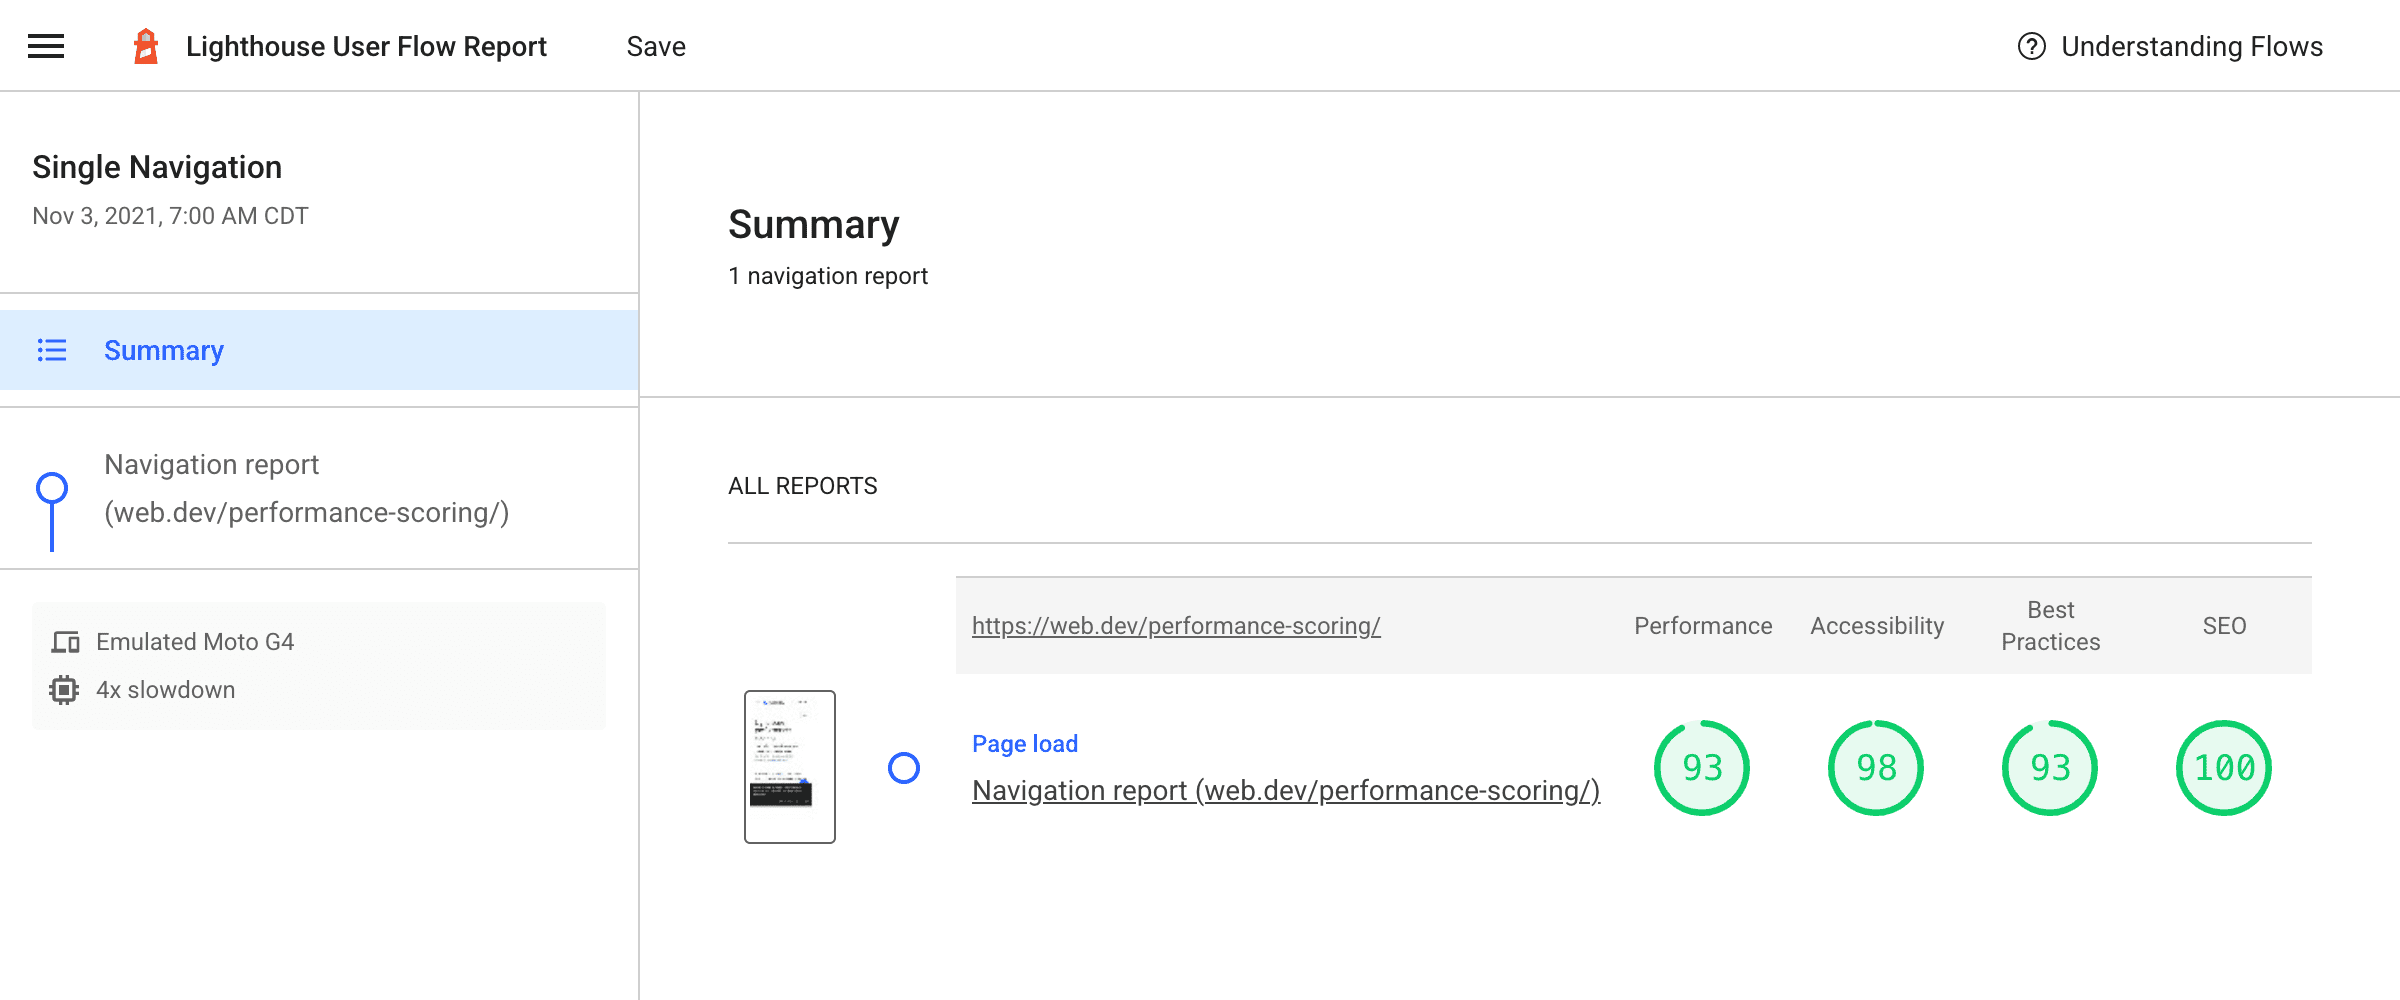Open the Navigation report detail link

(1286, 790)
